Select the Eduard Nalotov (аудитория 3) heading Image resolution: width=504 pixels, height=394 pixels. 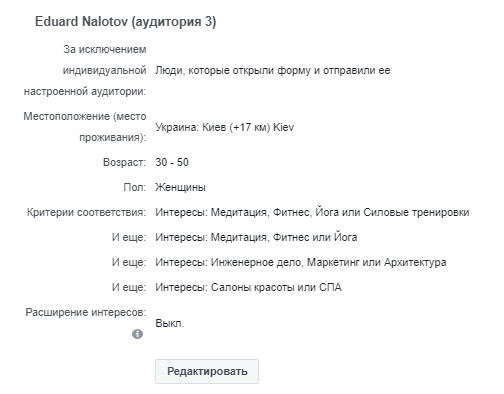point(126,22)
